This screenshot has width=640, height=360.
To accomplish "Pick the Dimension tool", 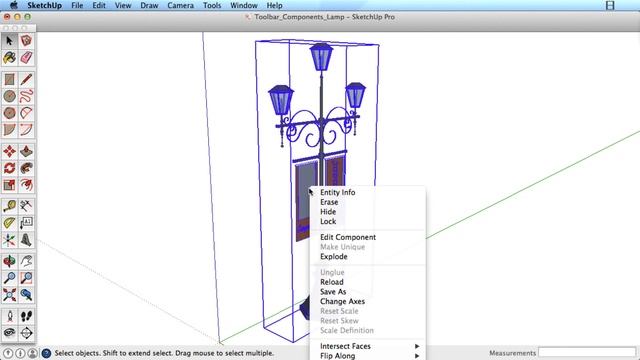I will [27, 206].
